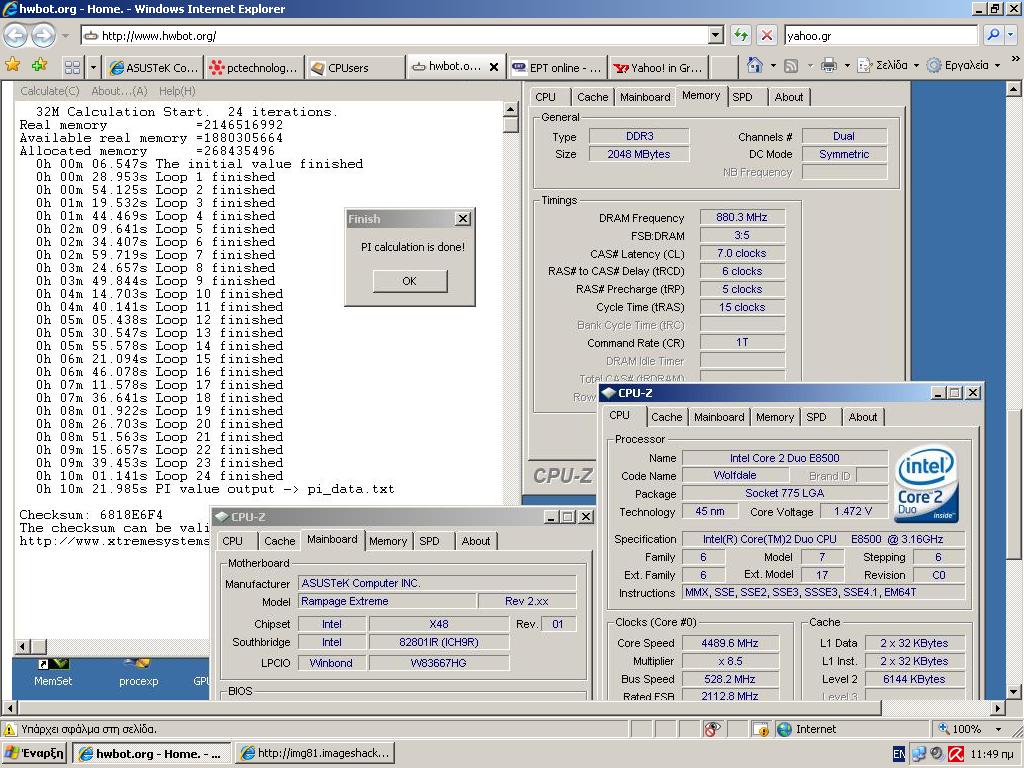Open the recent pages dropdown beside Forward
The width and height of the screenshot is (1024, 768).
coord(65,35)
